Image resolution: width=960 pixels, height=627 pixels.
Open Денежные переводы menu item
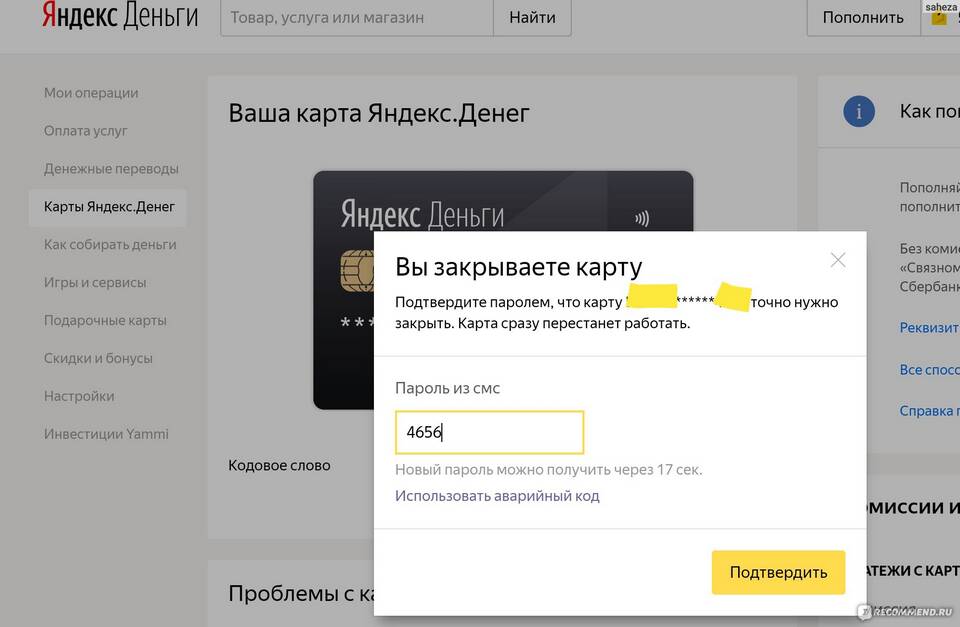click(111, 168)
